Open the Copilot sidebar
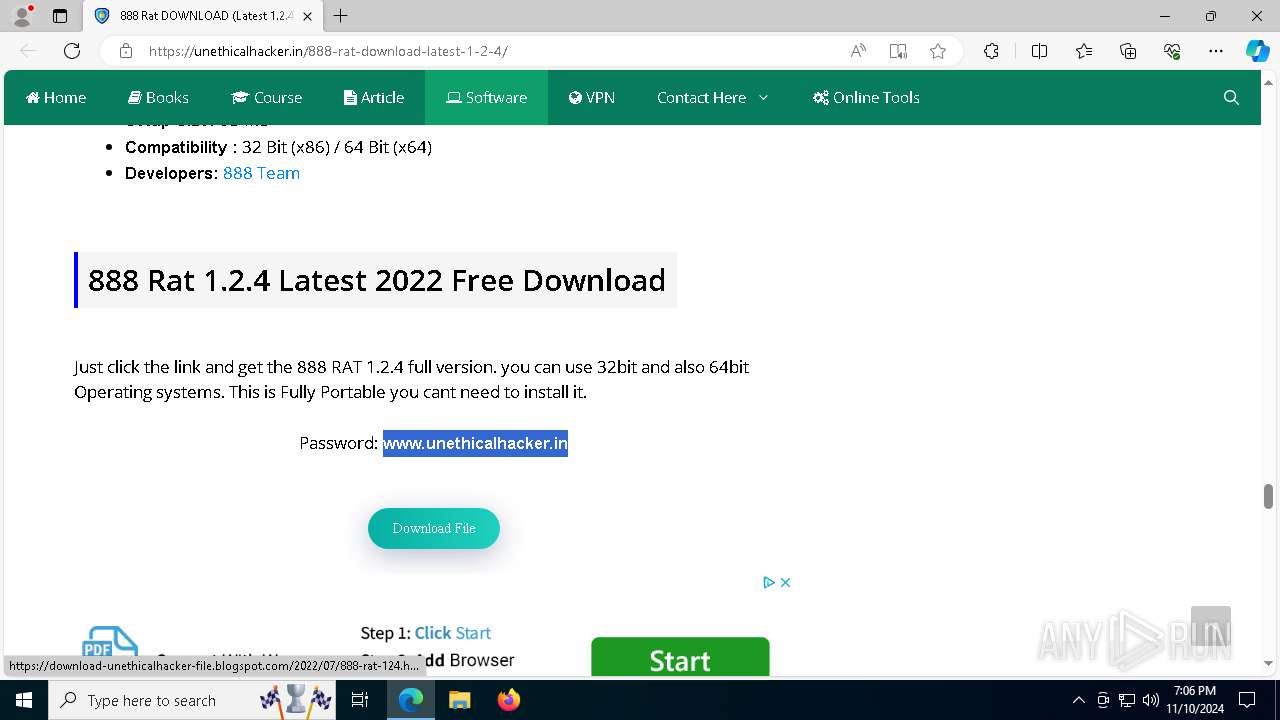Image resolution: width=1280 pixels, height=720 pixels. coord(1257,51)
